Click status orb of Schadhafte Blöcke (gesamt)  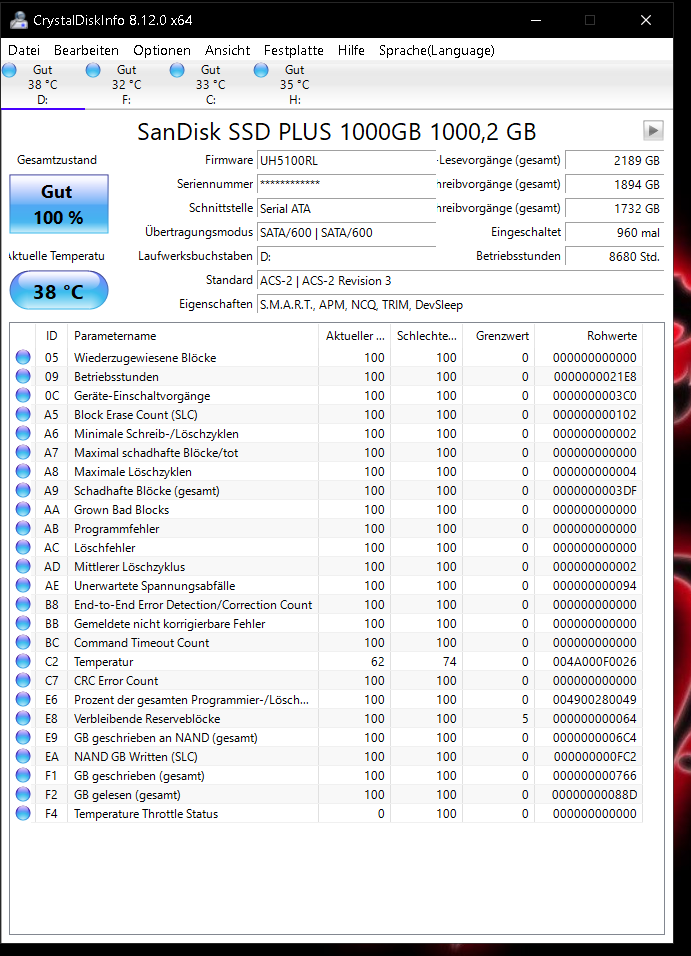pos(23,490)
